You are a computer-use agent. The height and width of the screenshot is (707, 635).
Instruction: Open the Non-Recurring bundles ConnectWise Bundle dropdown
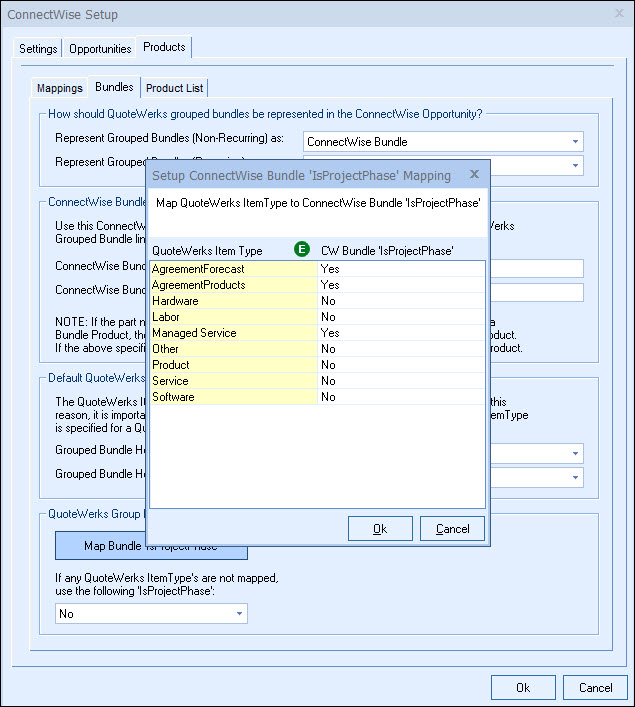point(443,142)
